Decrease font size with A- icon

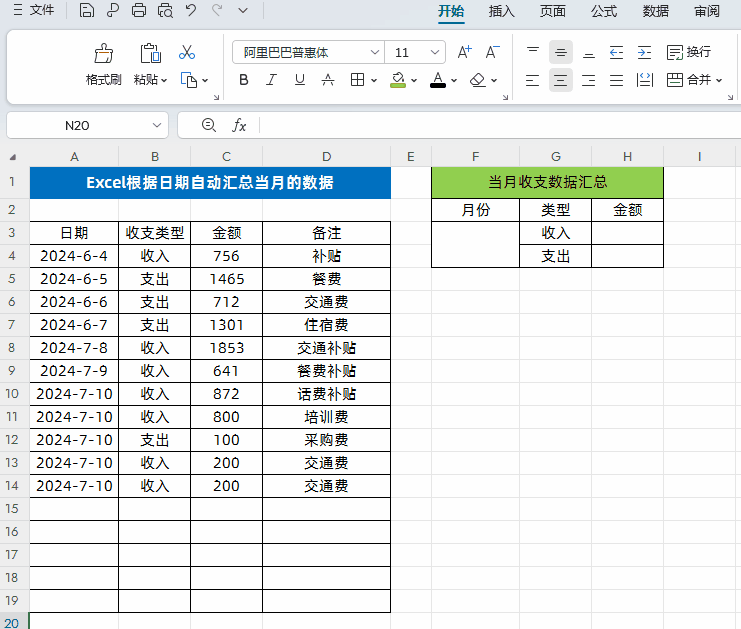[492, 52]
